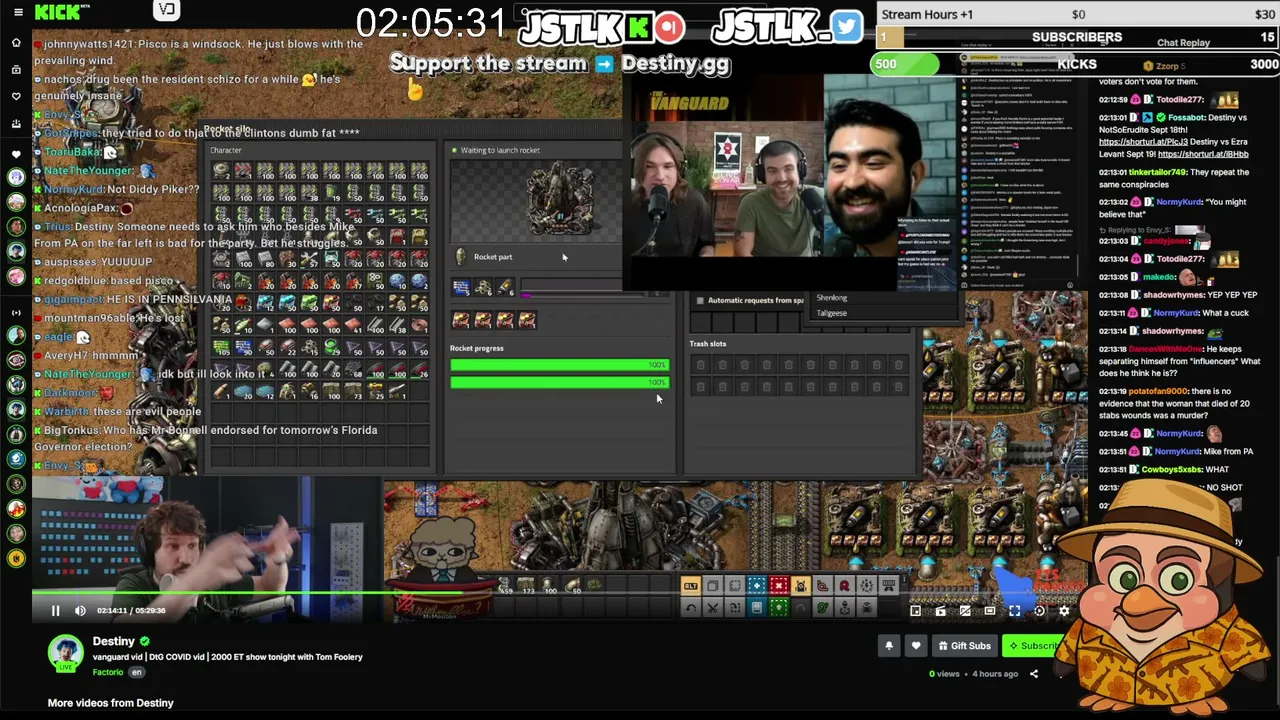
Task: Pause the video playback
Action: click(x=56, y=611)
